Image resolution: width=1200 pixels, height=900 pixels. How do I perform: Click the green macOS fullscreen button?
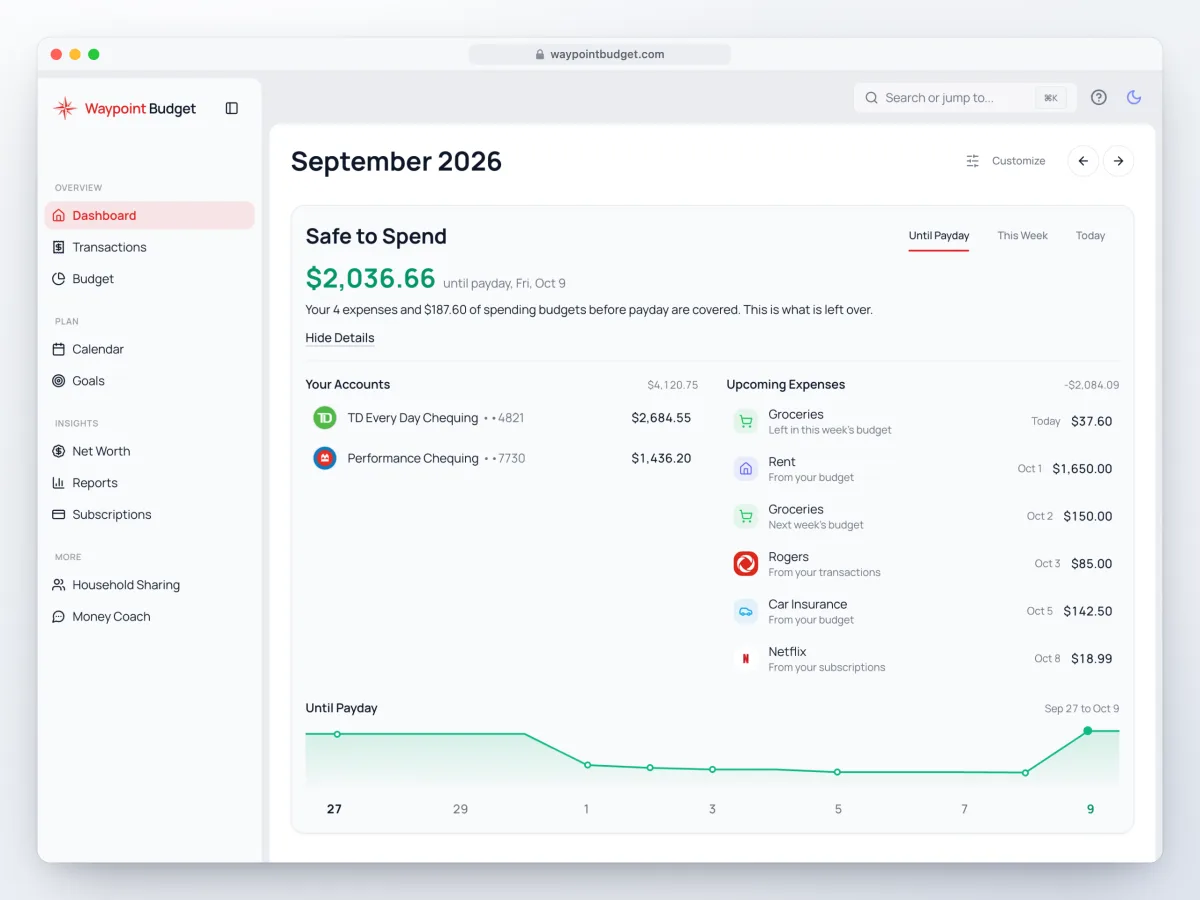click(94, 55)
